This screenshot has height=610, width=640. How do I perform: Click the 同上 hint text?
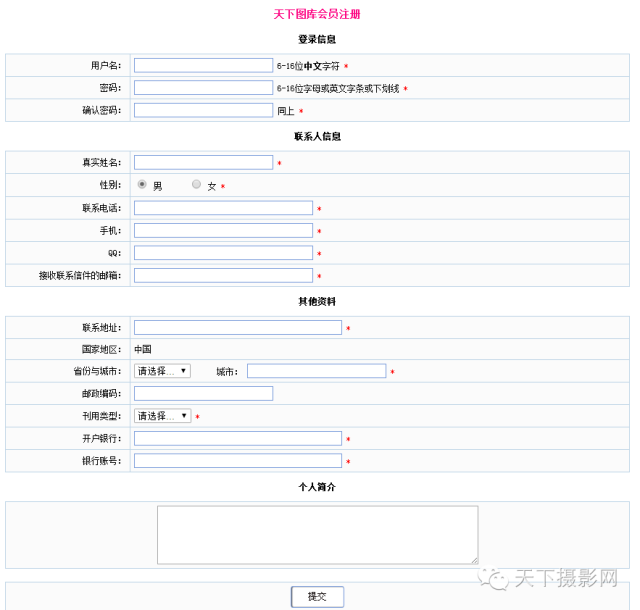click(286, 111)
